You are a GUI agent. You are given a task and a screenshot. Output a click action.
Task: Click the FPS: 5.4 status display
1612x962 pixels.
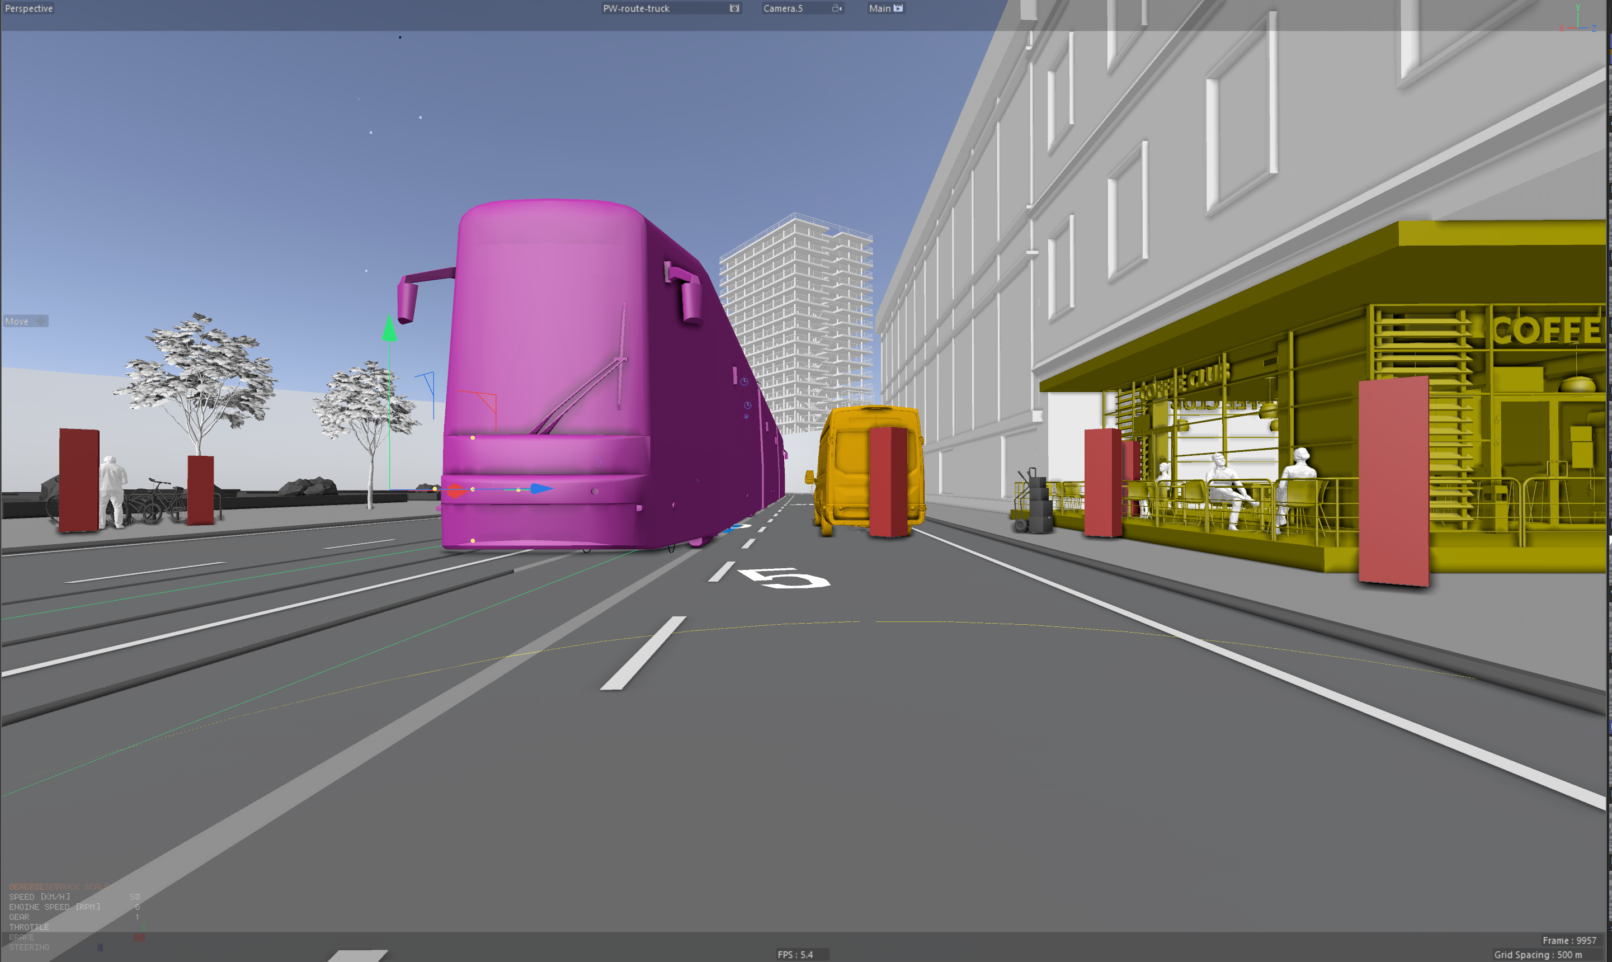(794, 954)
